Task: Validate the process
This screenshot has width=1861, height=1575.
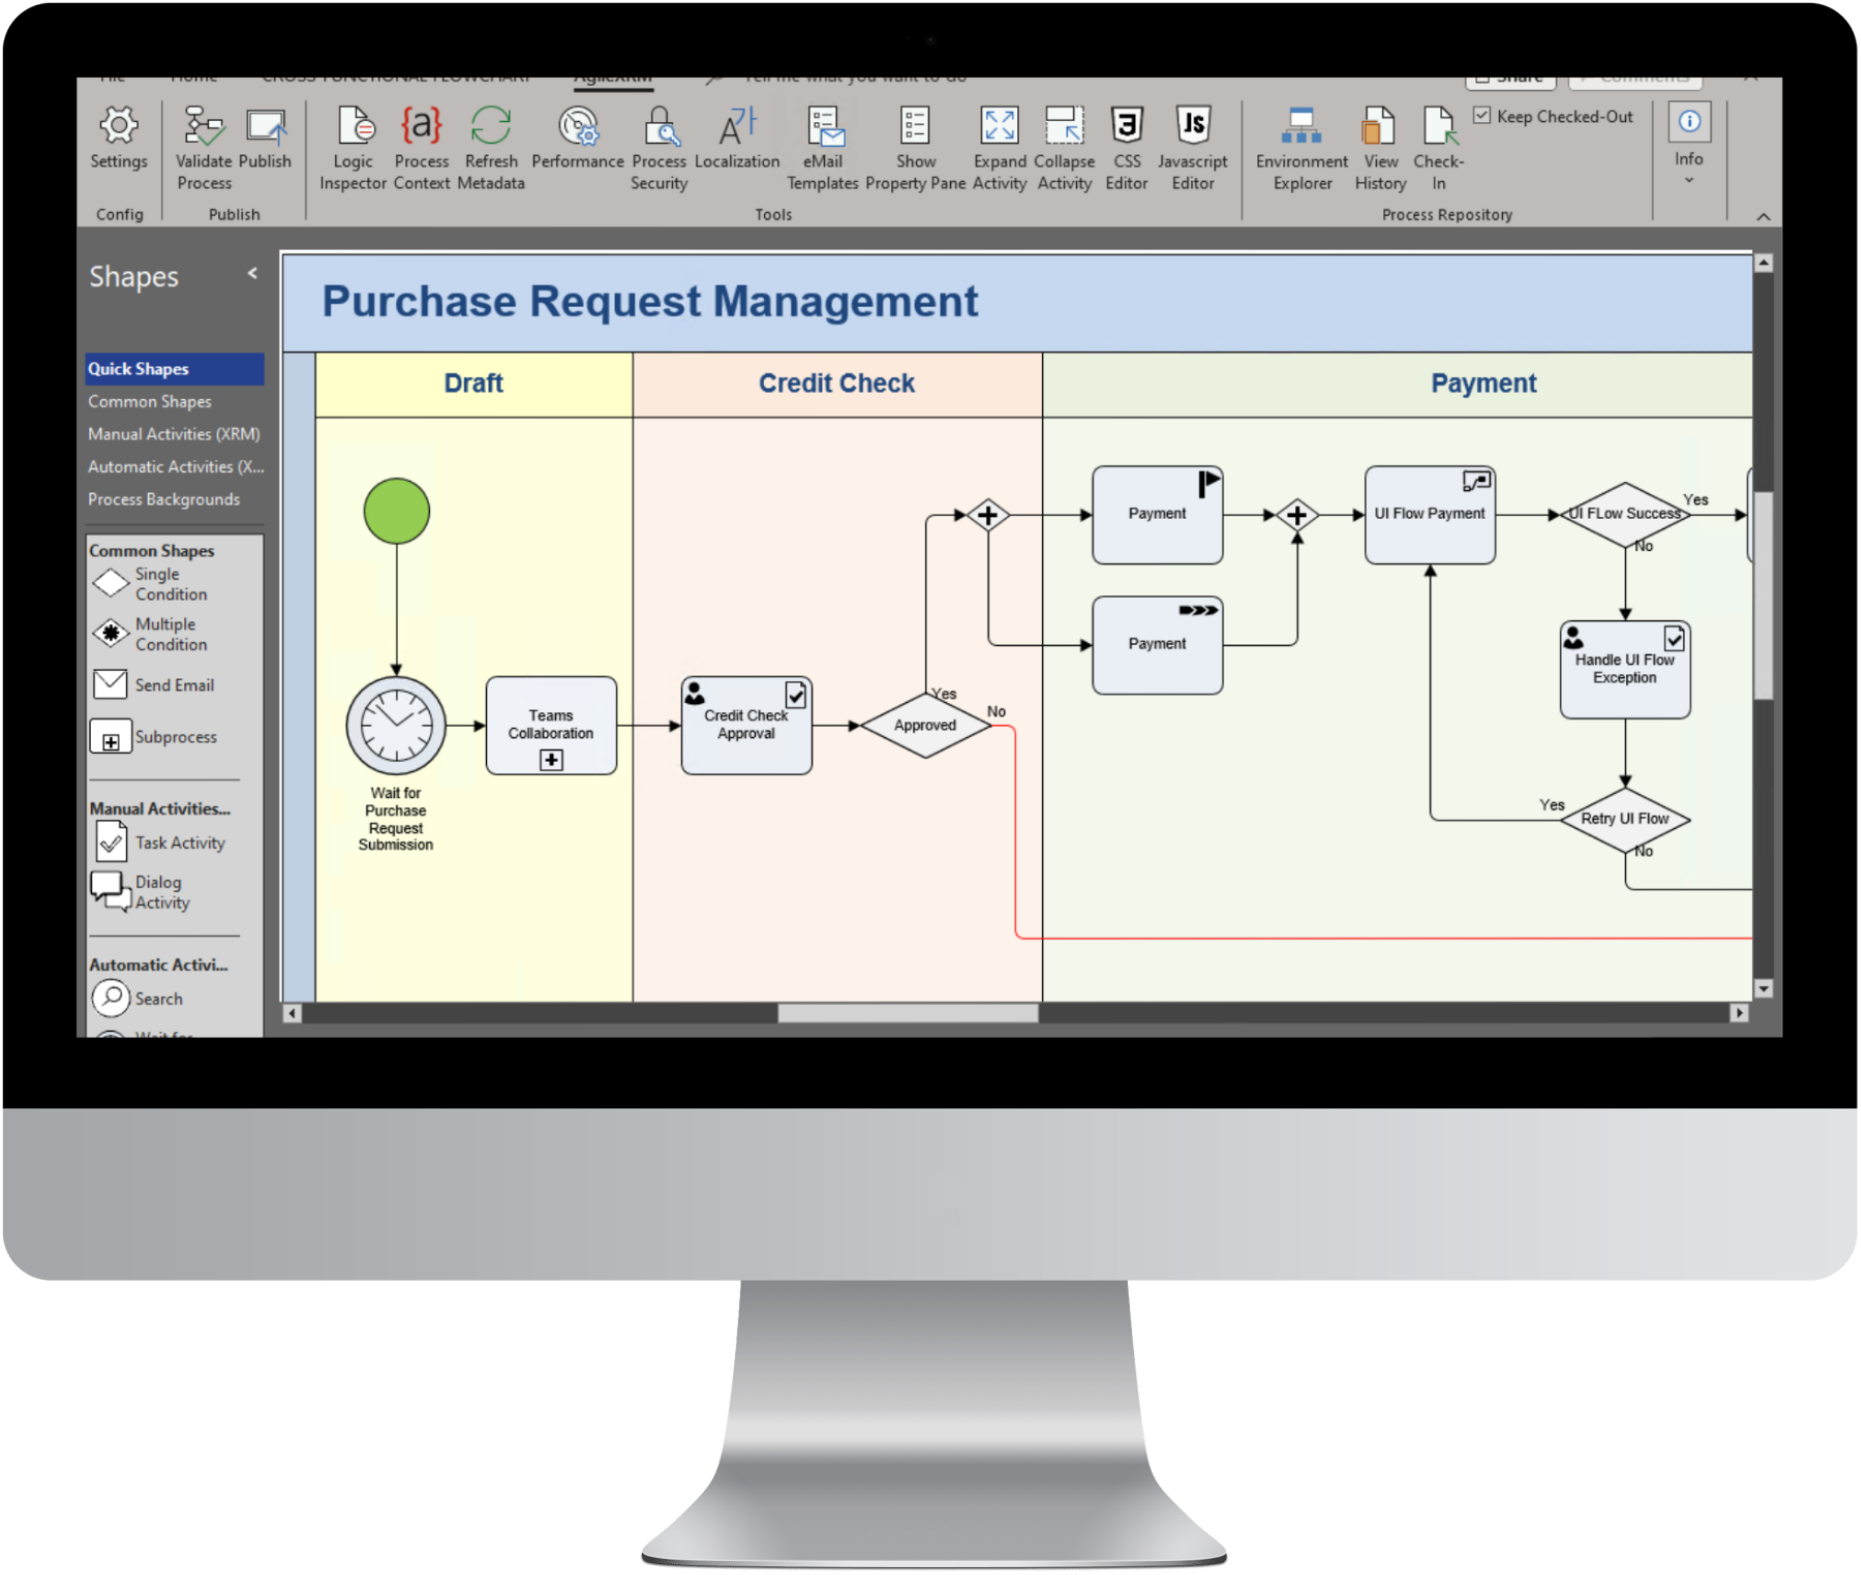Action: click(x=204, y=147)
